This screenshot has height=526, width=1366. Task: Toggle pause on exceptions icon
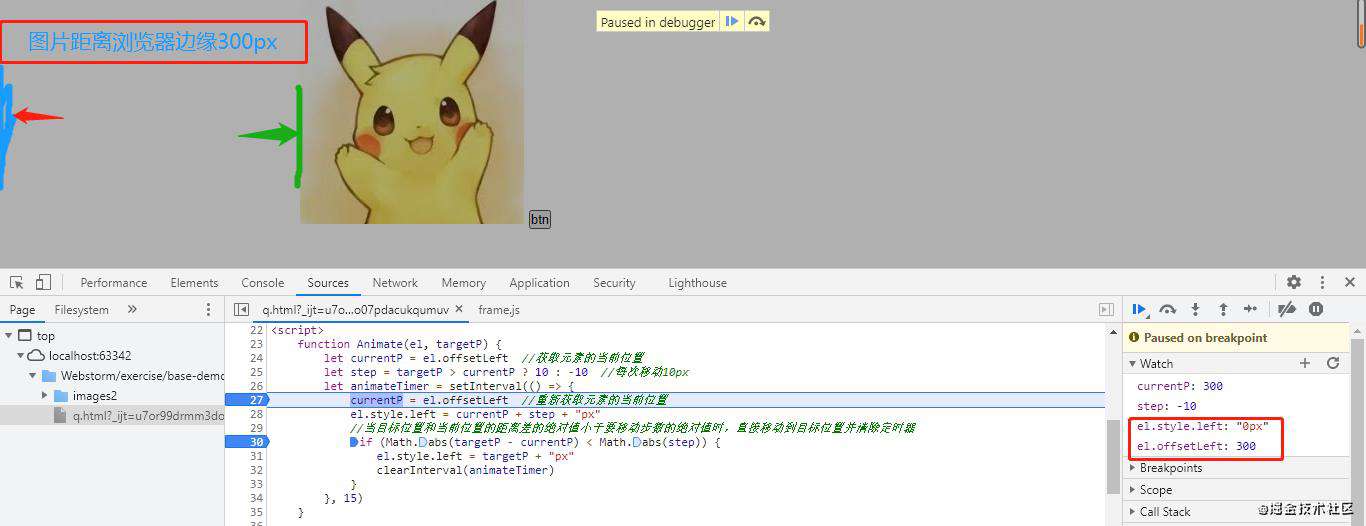(x=1316, y=309)
